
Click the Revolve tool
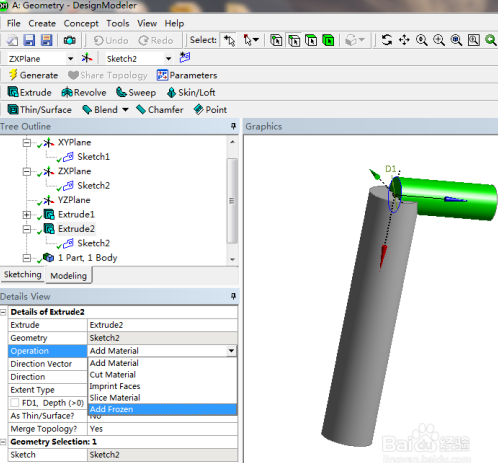click(84, 92)
